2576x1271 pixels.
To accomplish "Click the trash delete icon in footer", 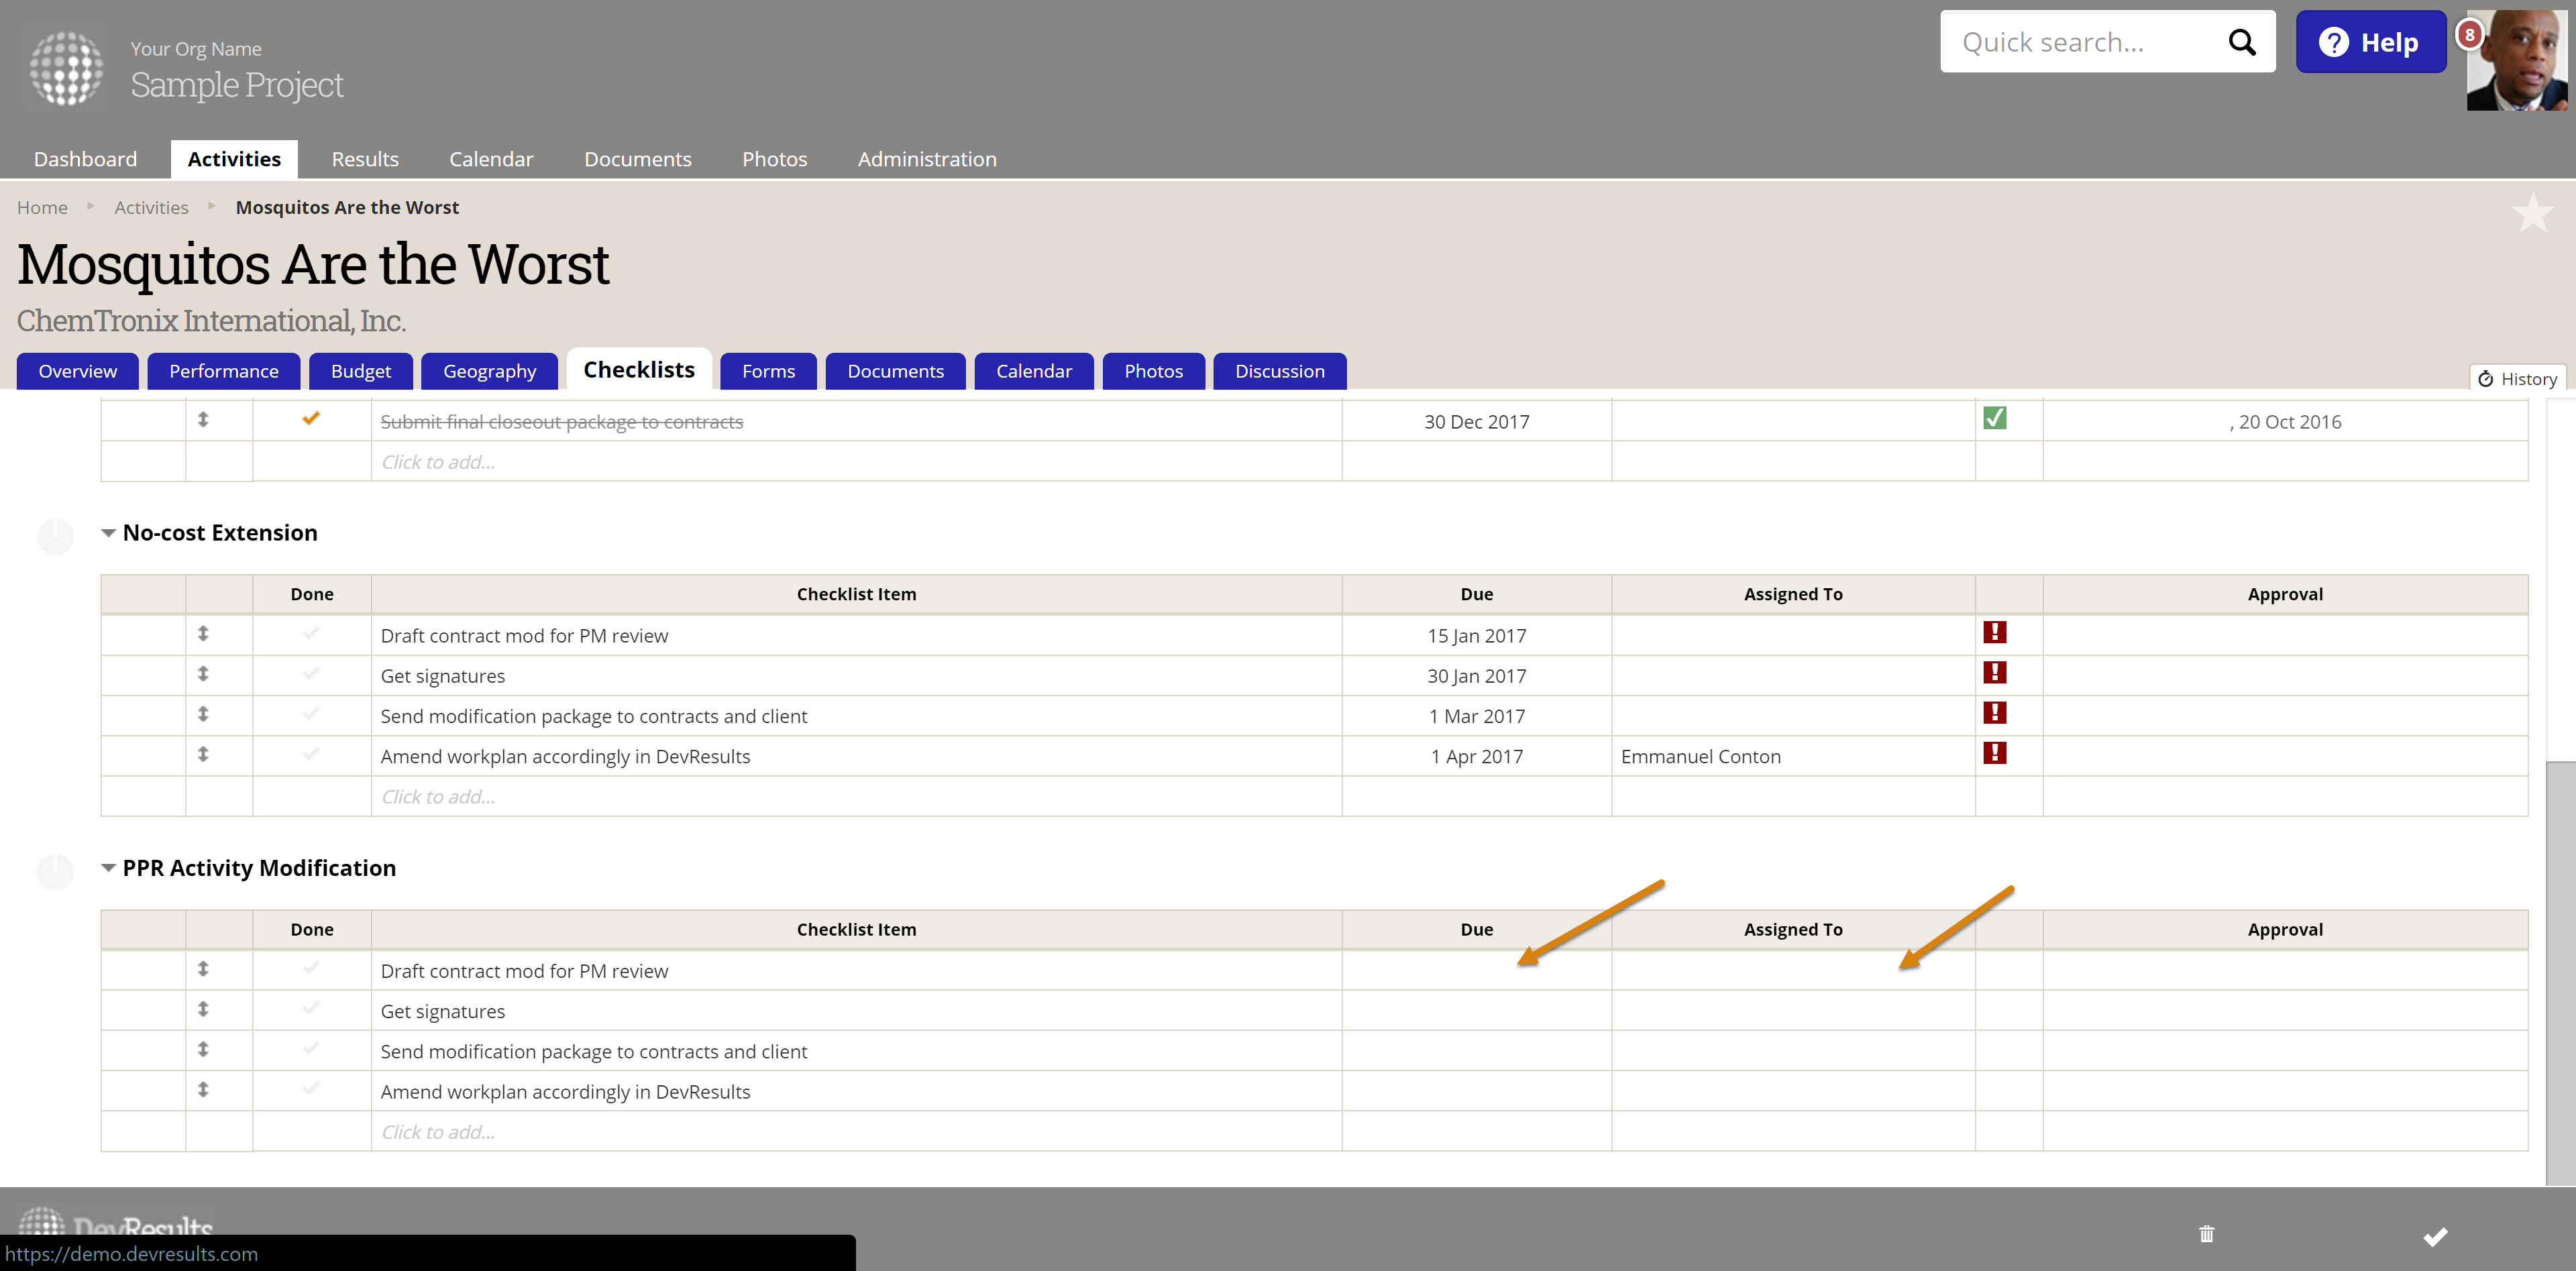I will 2206,1234.
